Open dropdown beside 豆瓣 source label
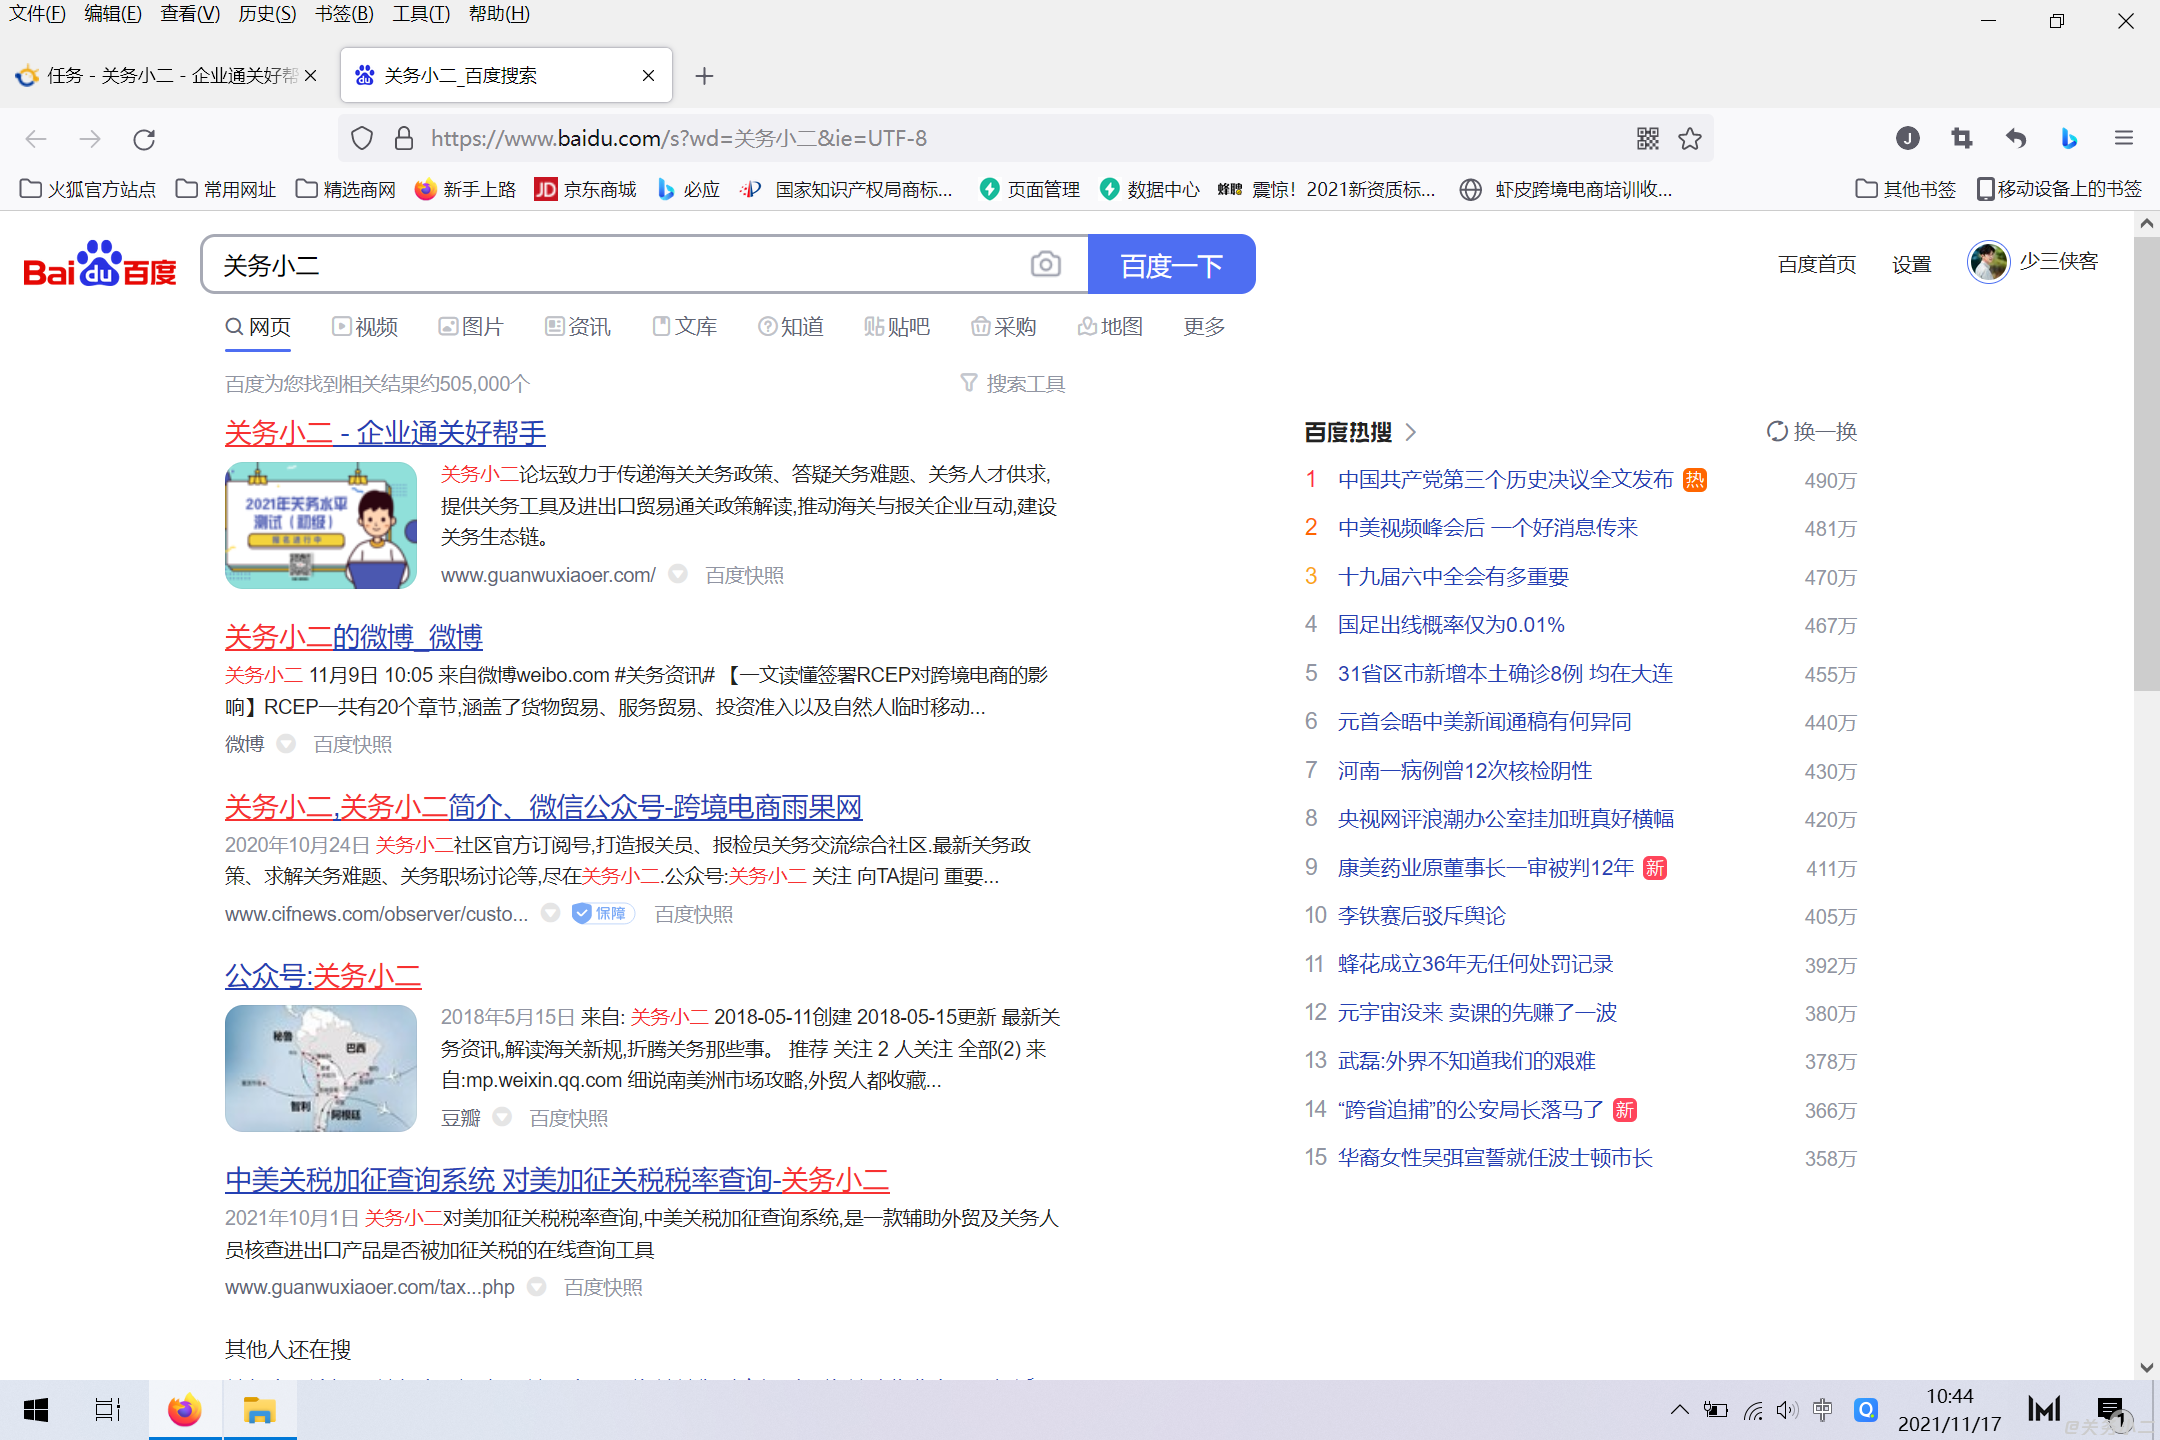 click(502, 1116)
